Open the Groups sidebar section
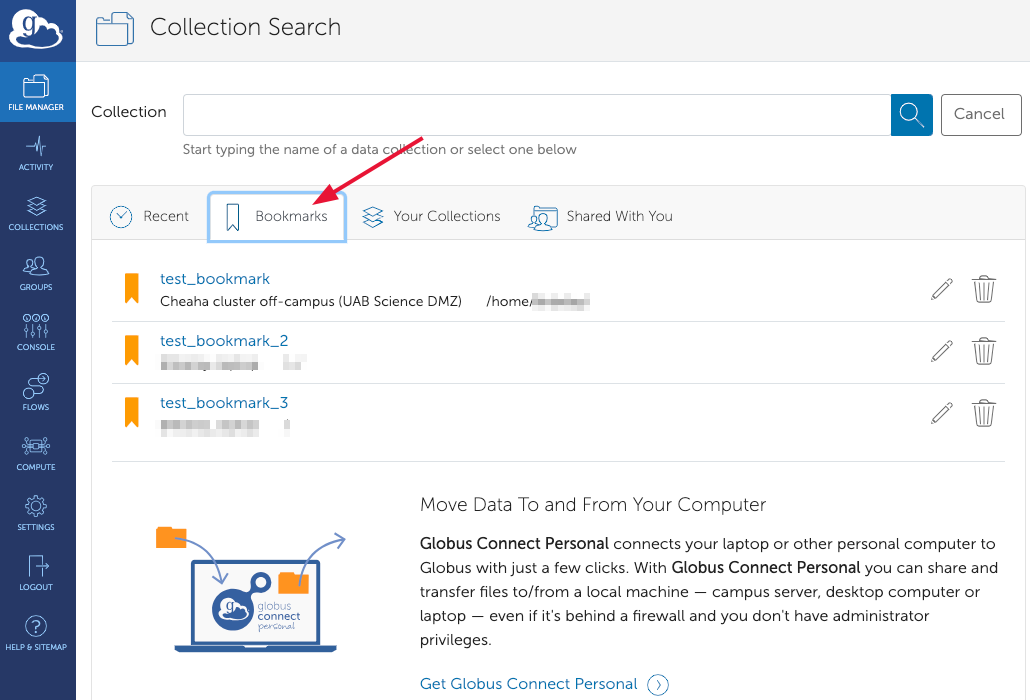Image resolution: width=1030 pixels, height=700 pixels. [36, 273]
